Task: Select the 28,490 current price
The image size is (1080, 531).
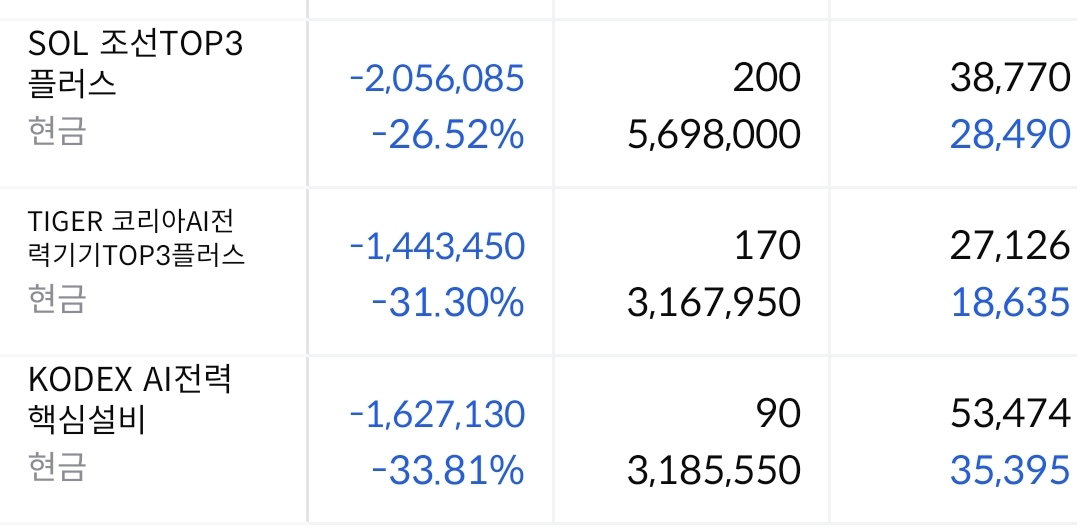Action: click(1010, 135)
